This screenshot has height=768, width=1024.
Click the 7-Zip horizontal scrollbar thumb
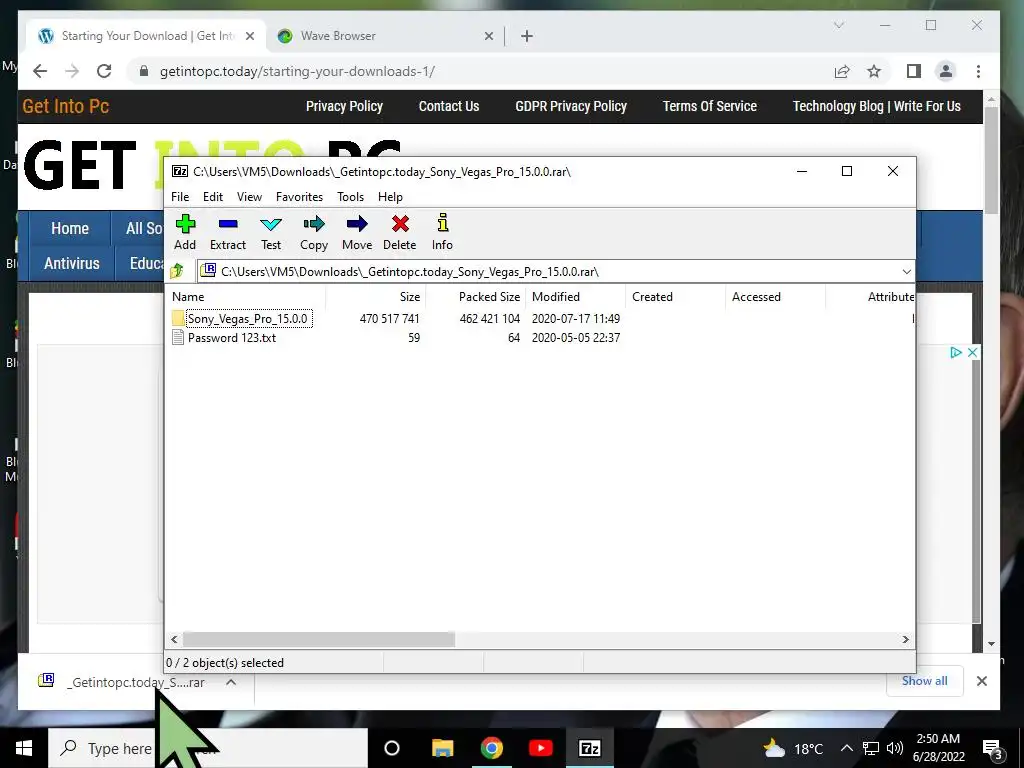[x=319, y=639]
